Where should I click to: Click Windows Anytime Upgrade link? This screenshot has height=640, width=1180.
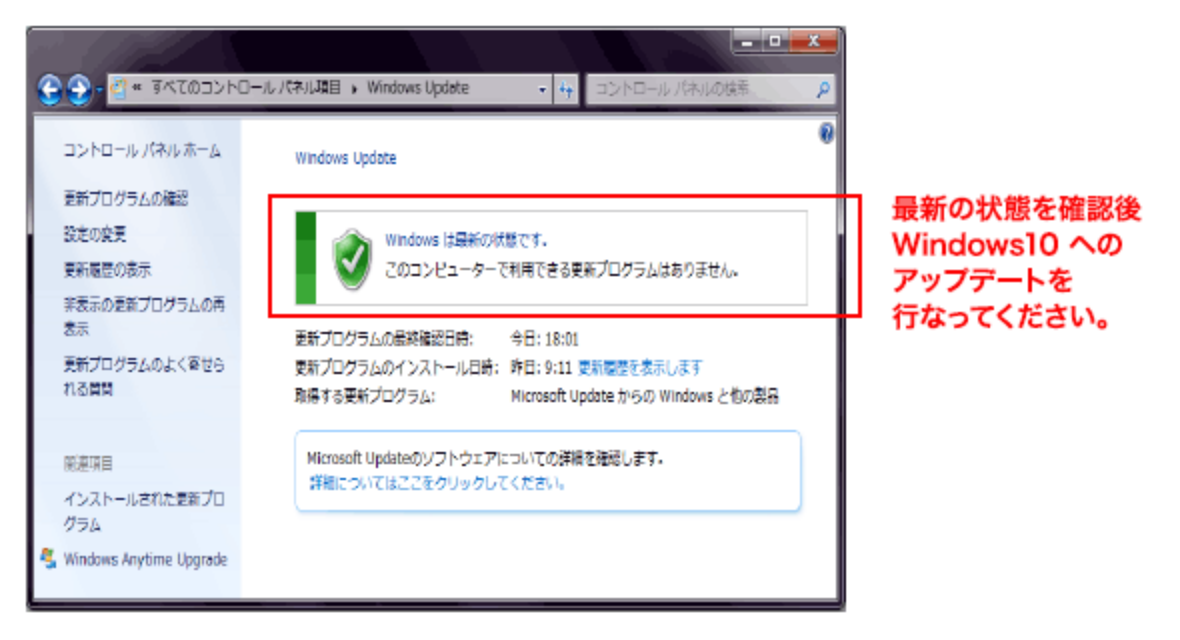145,559
